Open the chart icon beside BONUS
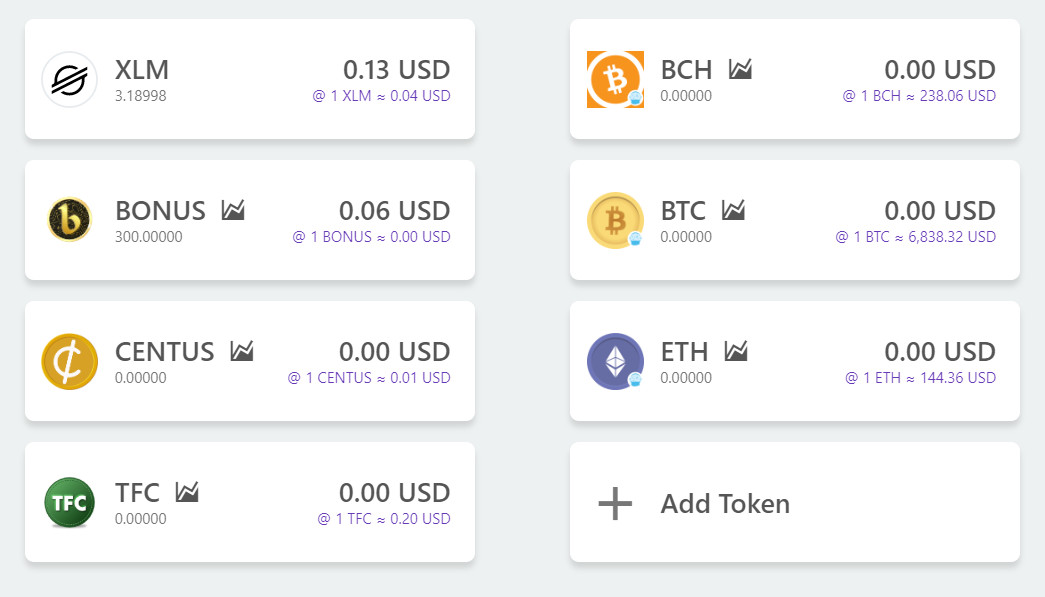This screenshot has height=597, width=1045. tap(233, 211)
